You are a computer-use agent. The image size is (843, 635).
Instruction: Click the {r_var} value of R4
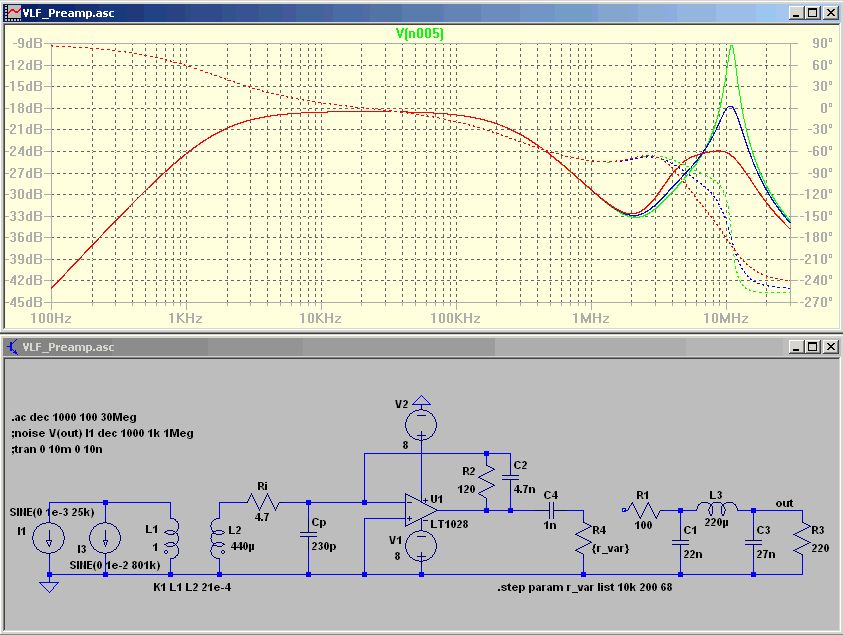tap(611, 548)
